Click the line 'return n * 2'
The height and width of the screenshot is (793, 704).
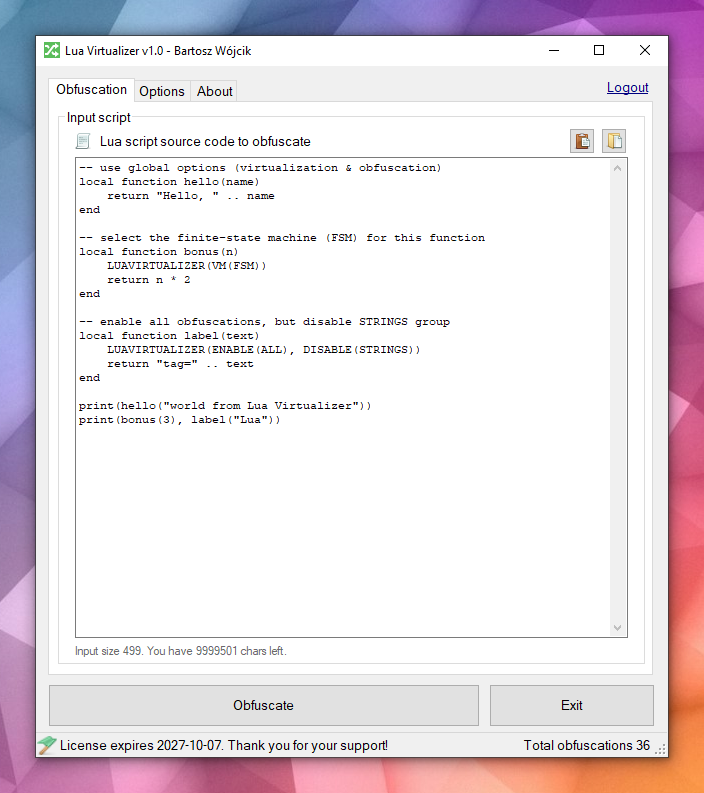pos(149,280)
